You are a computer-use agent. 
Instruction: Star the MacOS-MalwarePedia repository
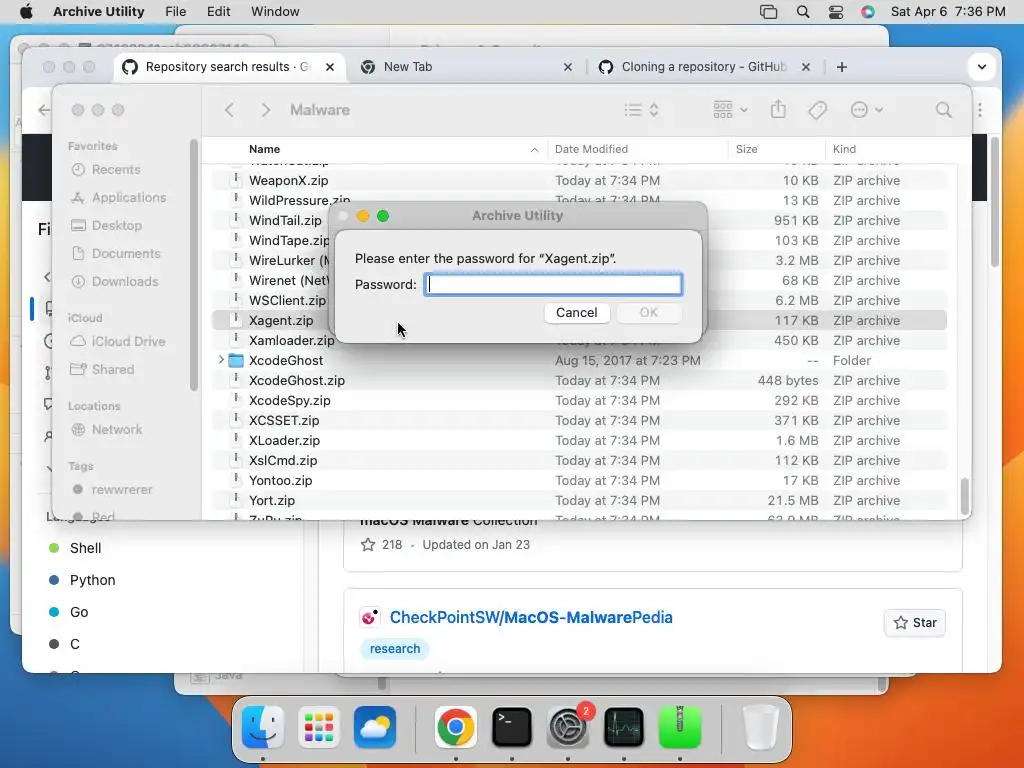tap(914, 623)
